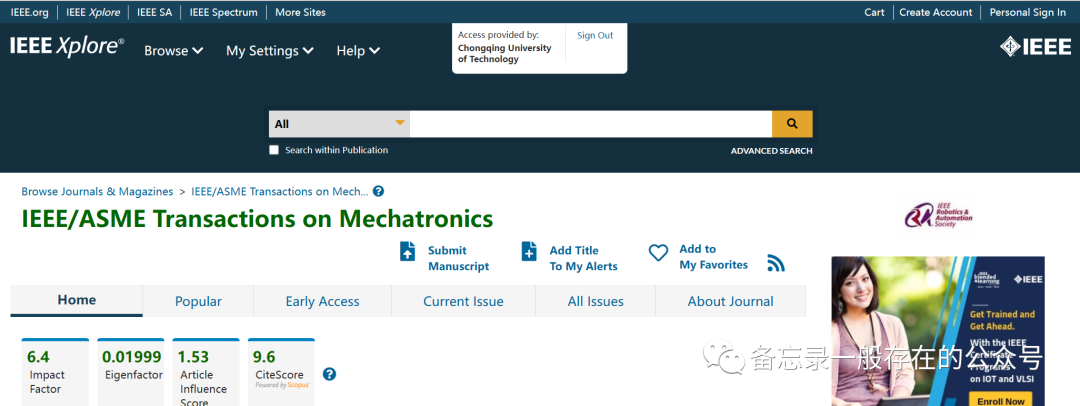Open the IEEE SA link
1080x406 pixels.
(155, 12)
